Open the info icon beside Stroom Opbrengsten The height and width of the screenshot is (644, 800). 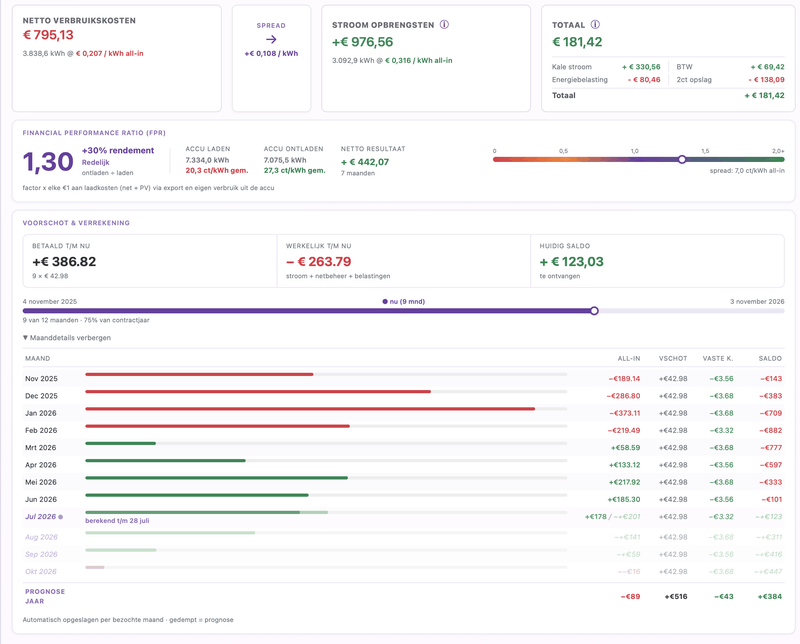tap(444, 24)
